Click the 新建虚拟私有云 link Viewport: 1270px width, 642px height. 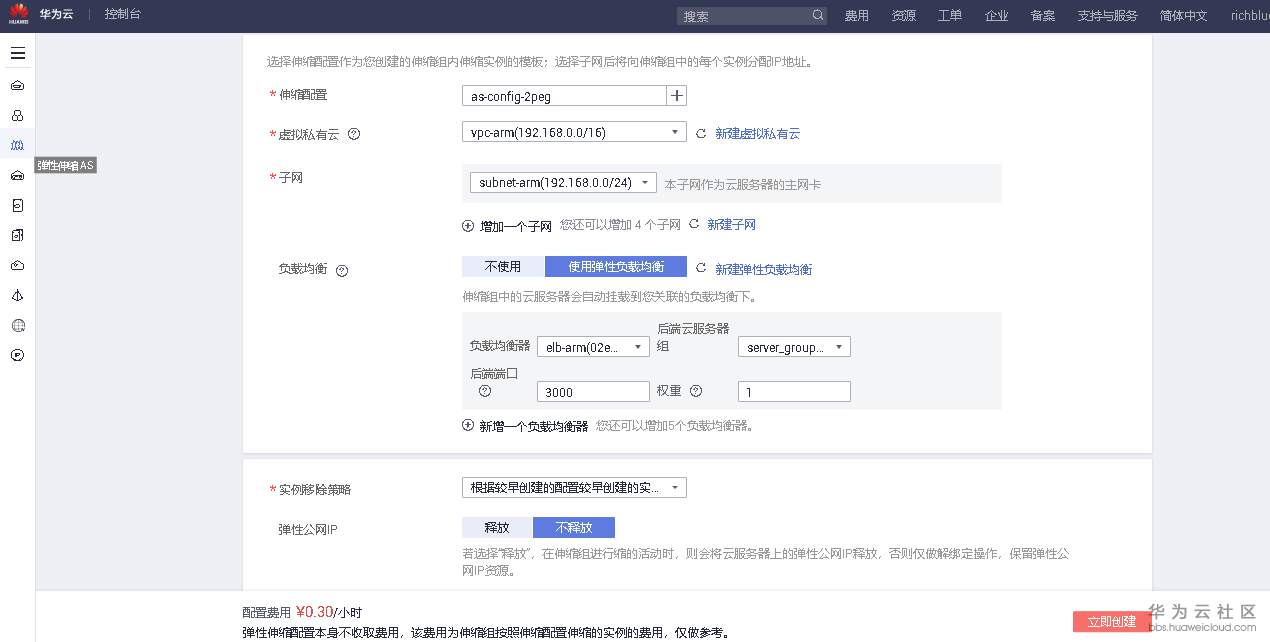tap(758, 134)
